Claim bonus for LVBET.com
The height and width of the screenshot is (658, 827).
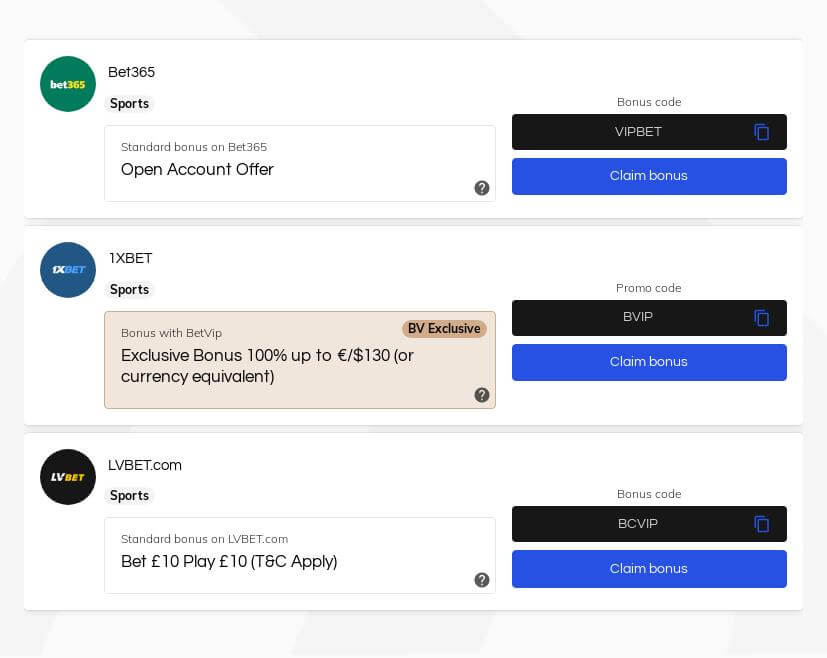649,569
